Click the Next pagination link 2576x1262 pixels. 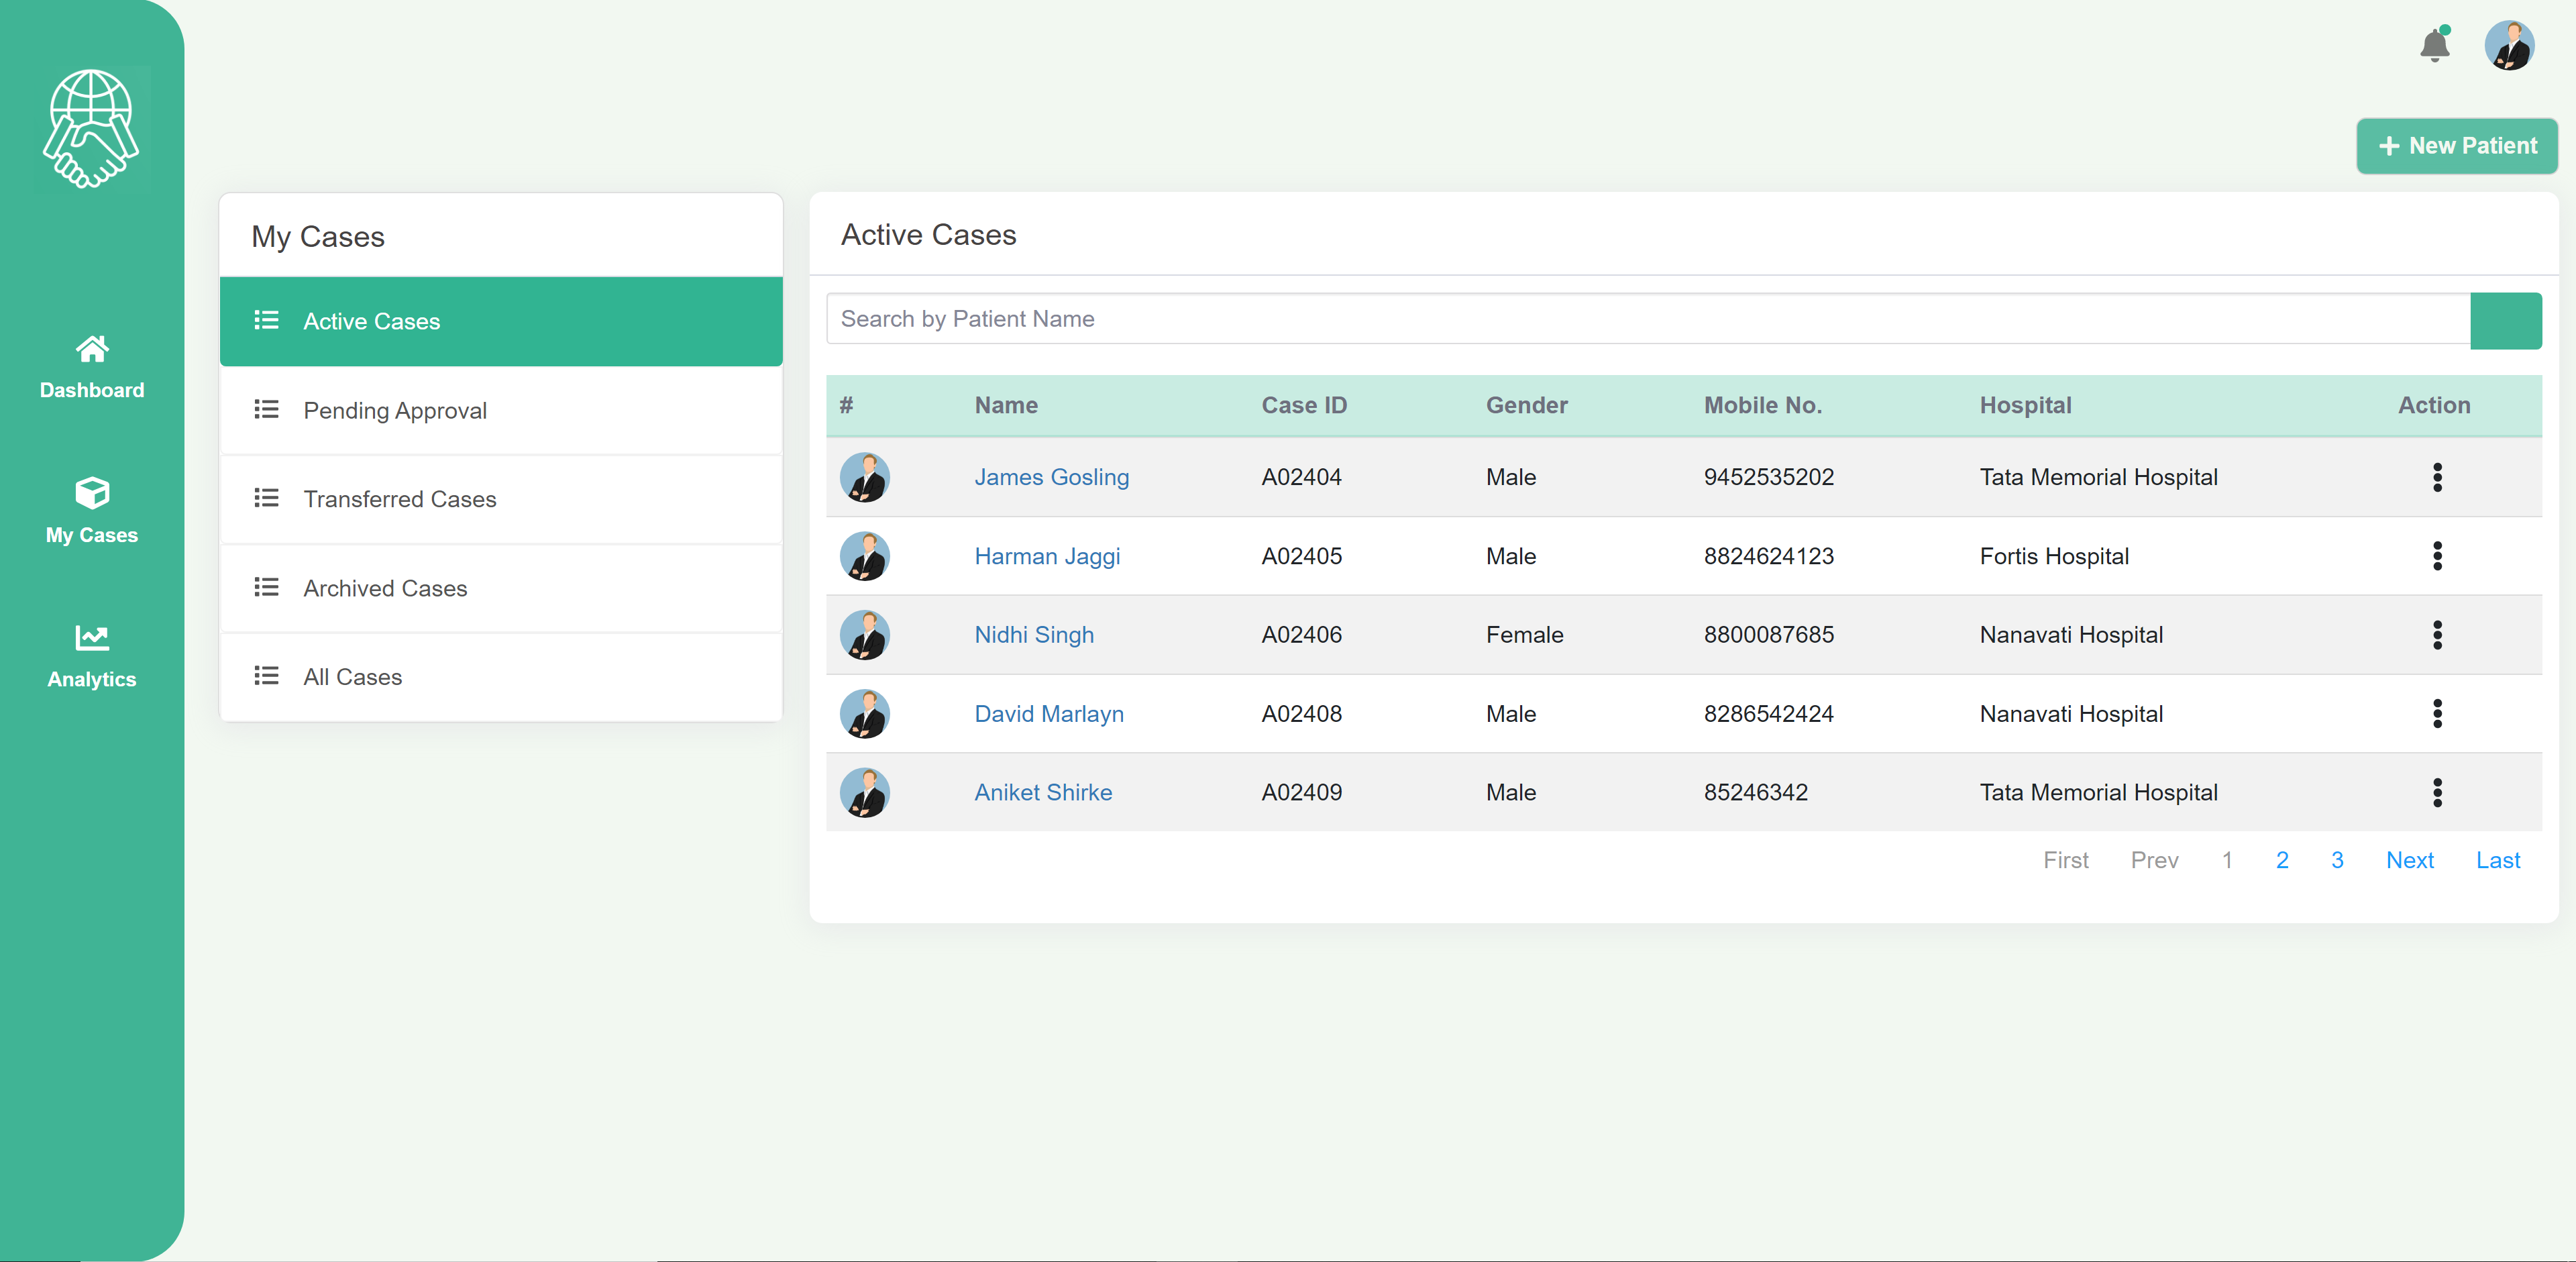click(x=2410, y=860)
